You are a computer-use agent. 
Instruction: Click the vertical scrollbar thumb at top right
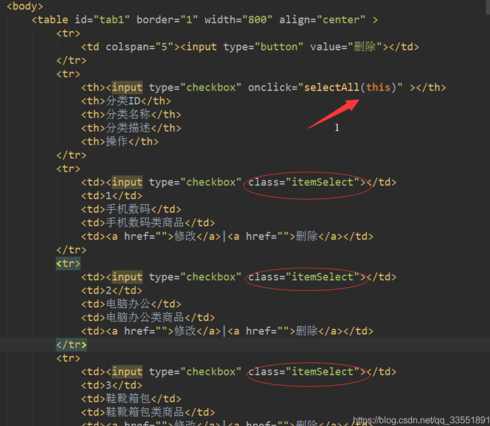487,7
